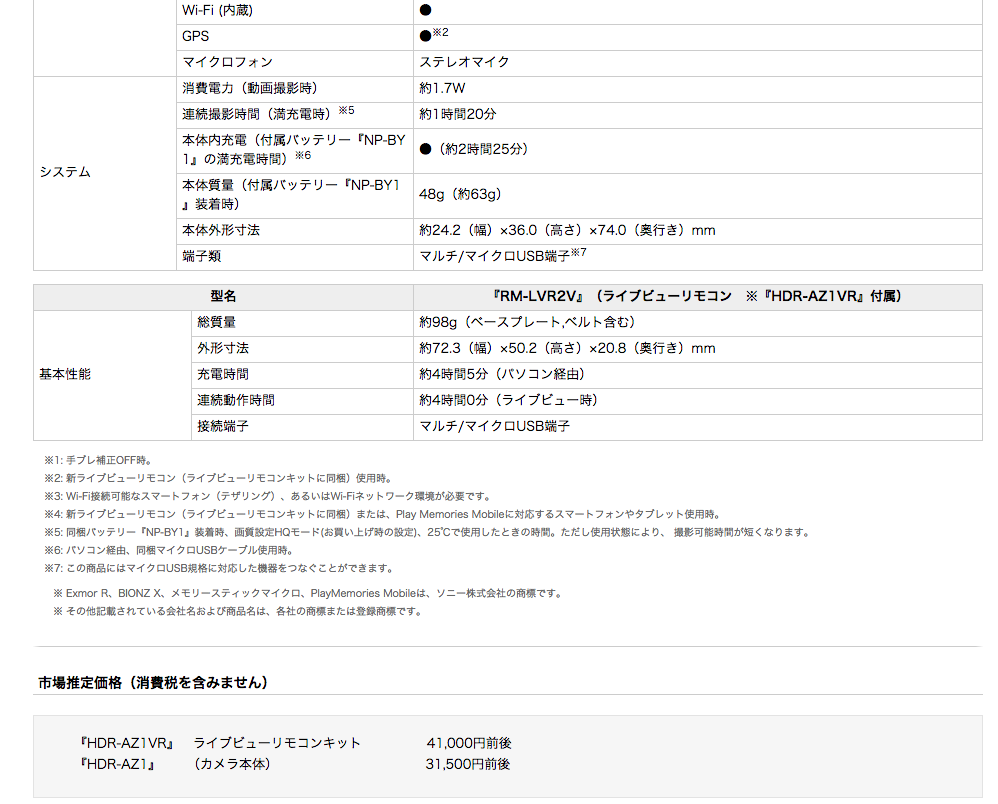The height and width of the screenshot is (804, 998).
Task: Click the '充電時間' row label
Action: click(x=223, y=375)
